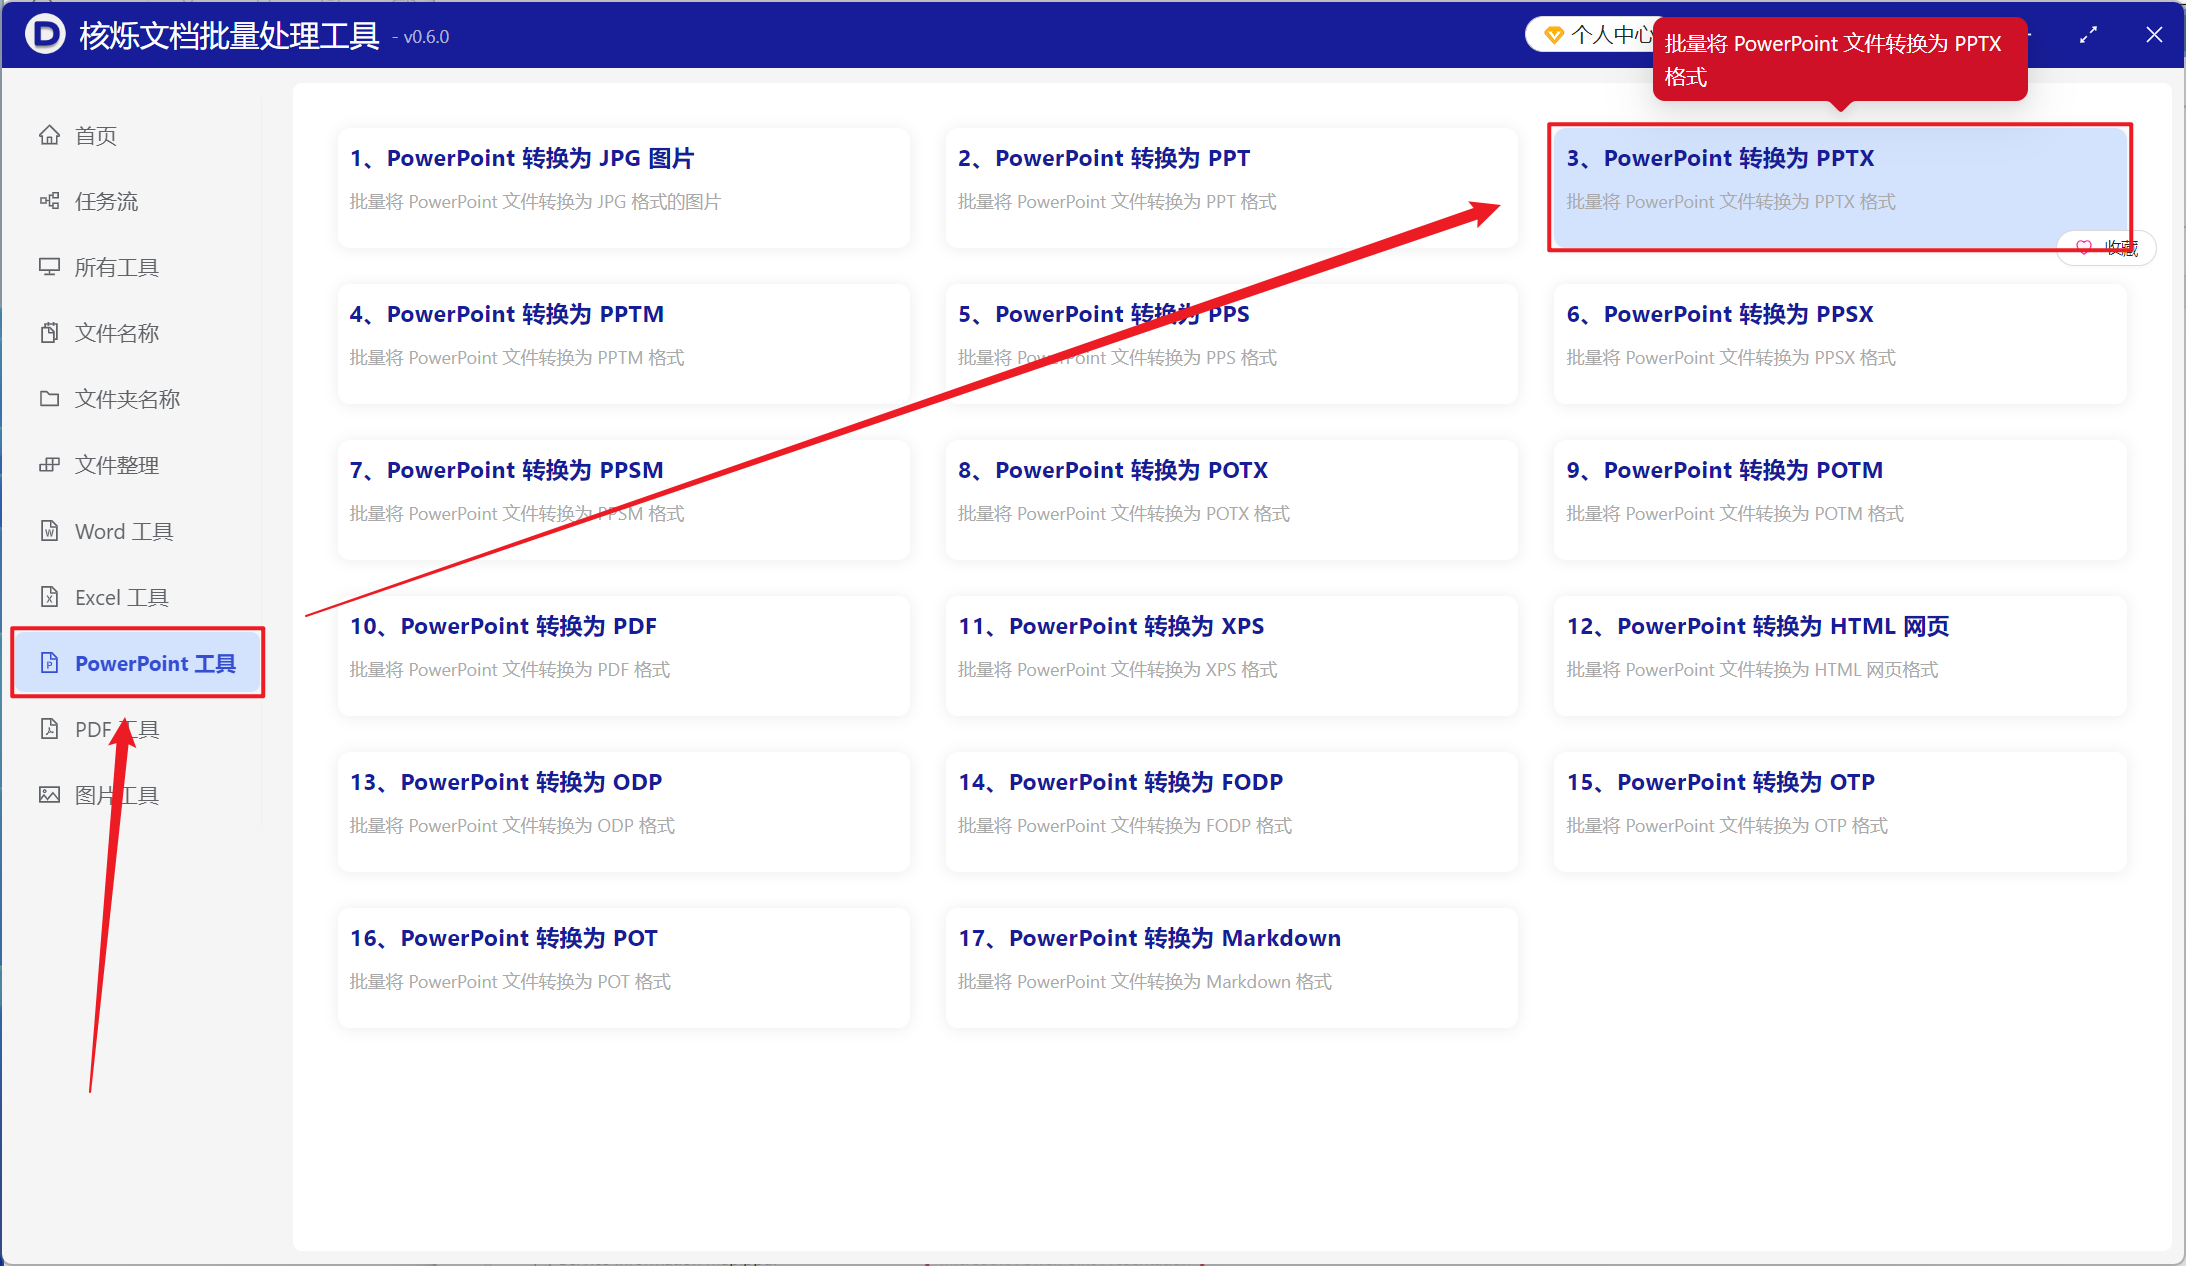The height and width of the screenshot is (1266, 2186).
Task: Click the PDF document icon in sidebar
Action: [49, 729]
